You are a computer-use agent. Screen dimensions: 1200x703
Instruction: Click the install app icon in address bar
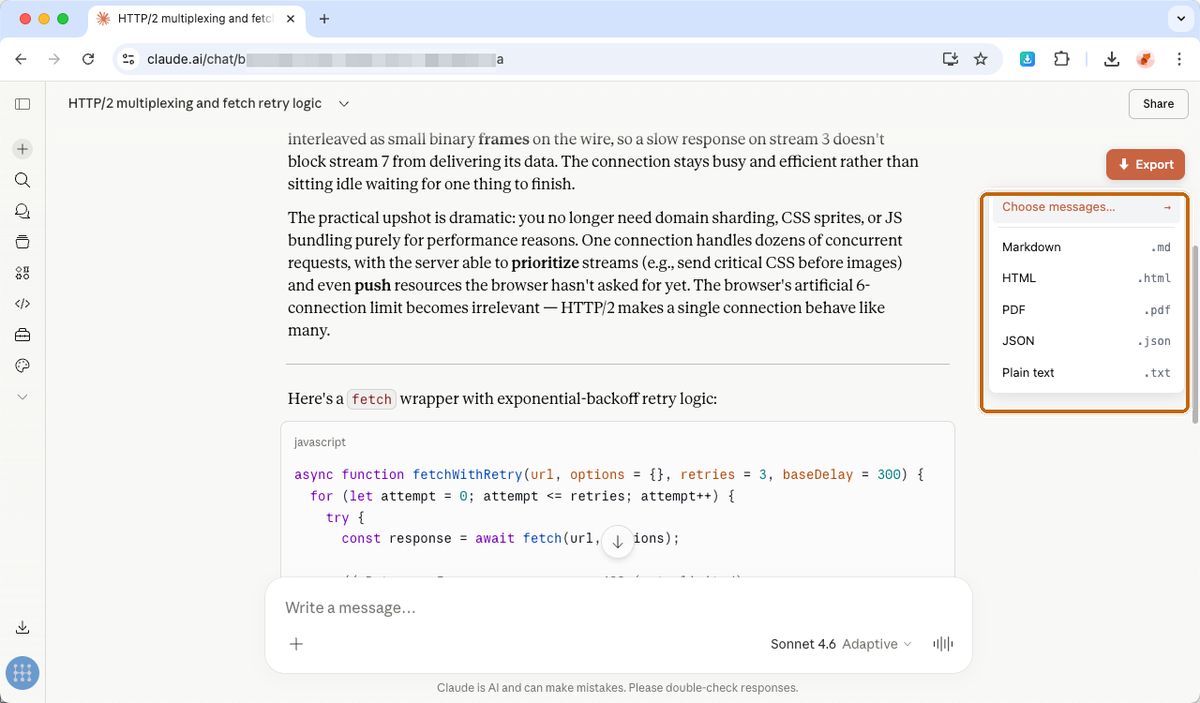(x=950, y=60)
